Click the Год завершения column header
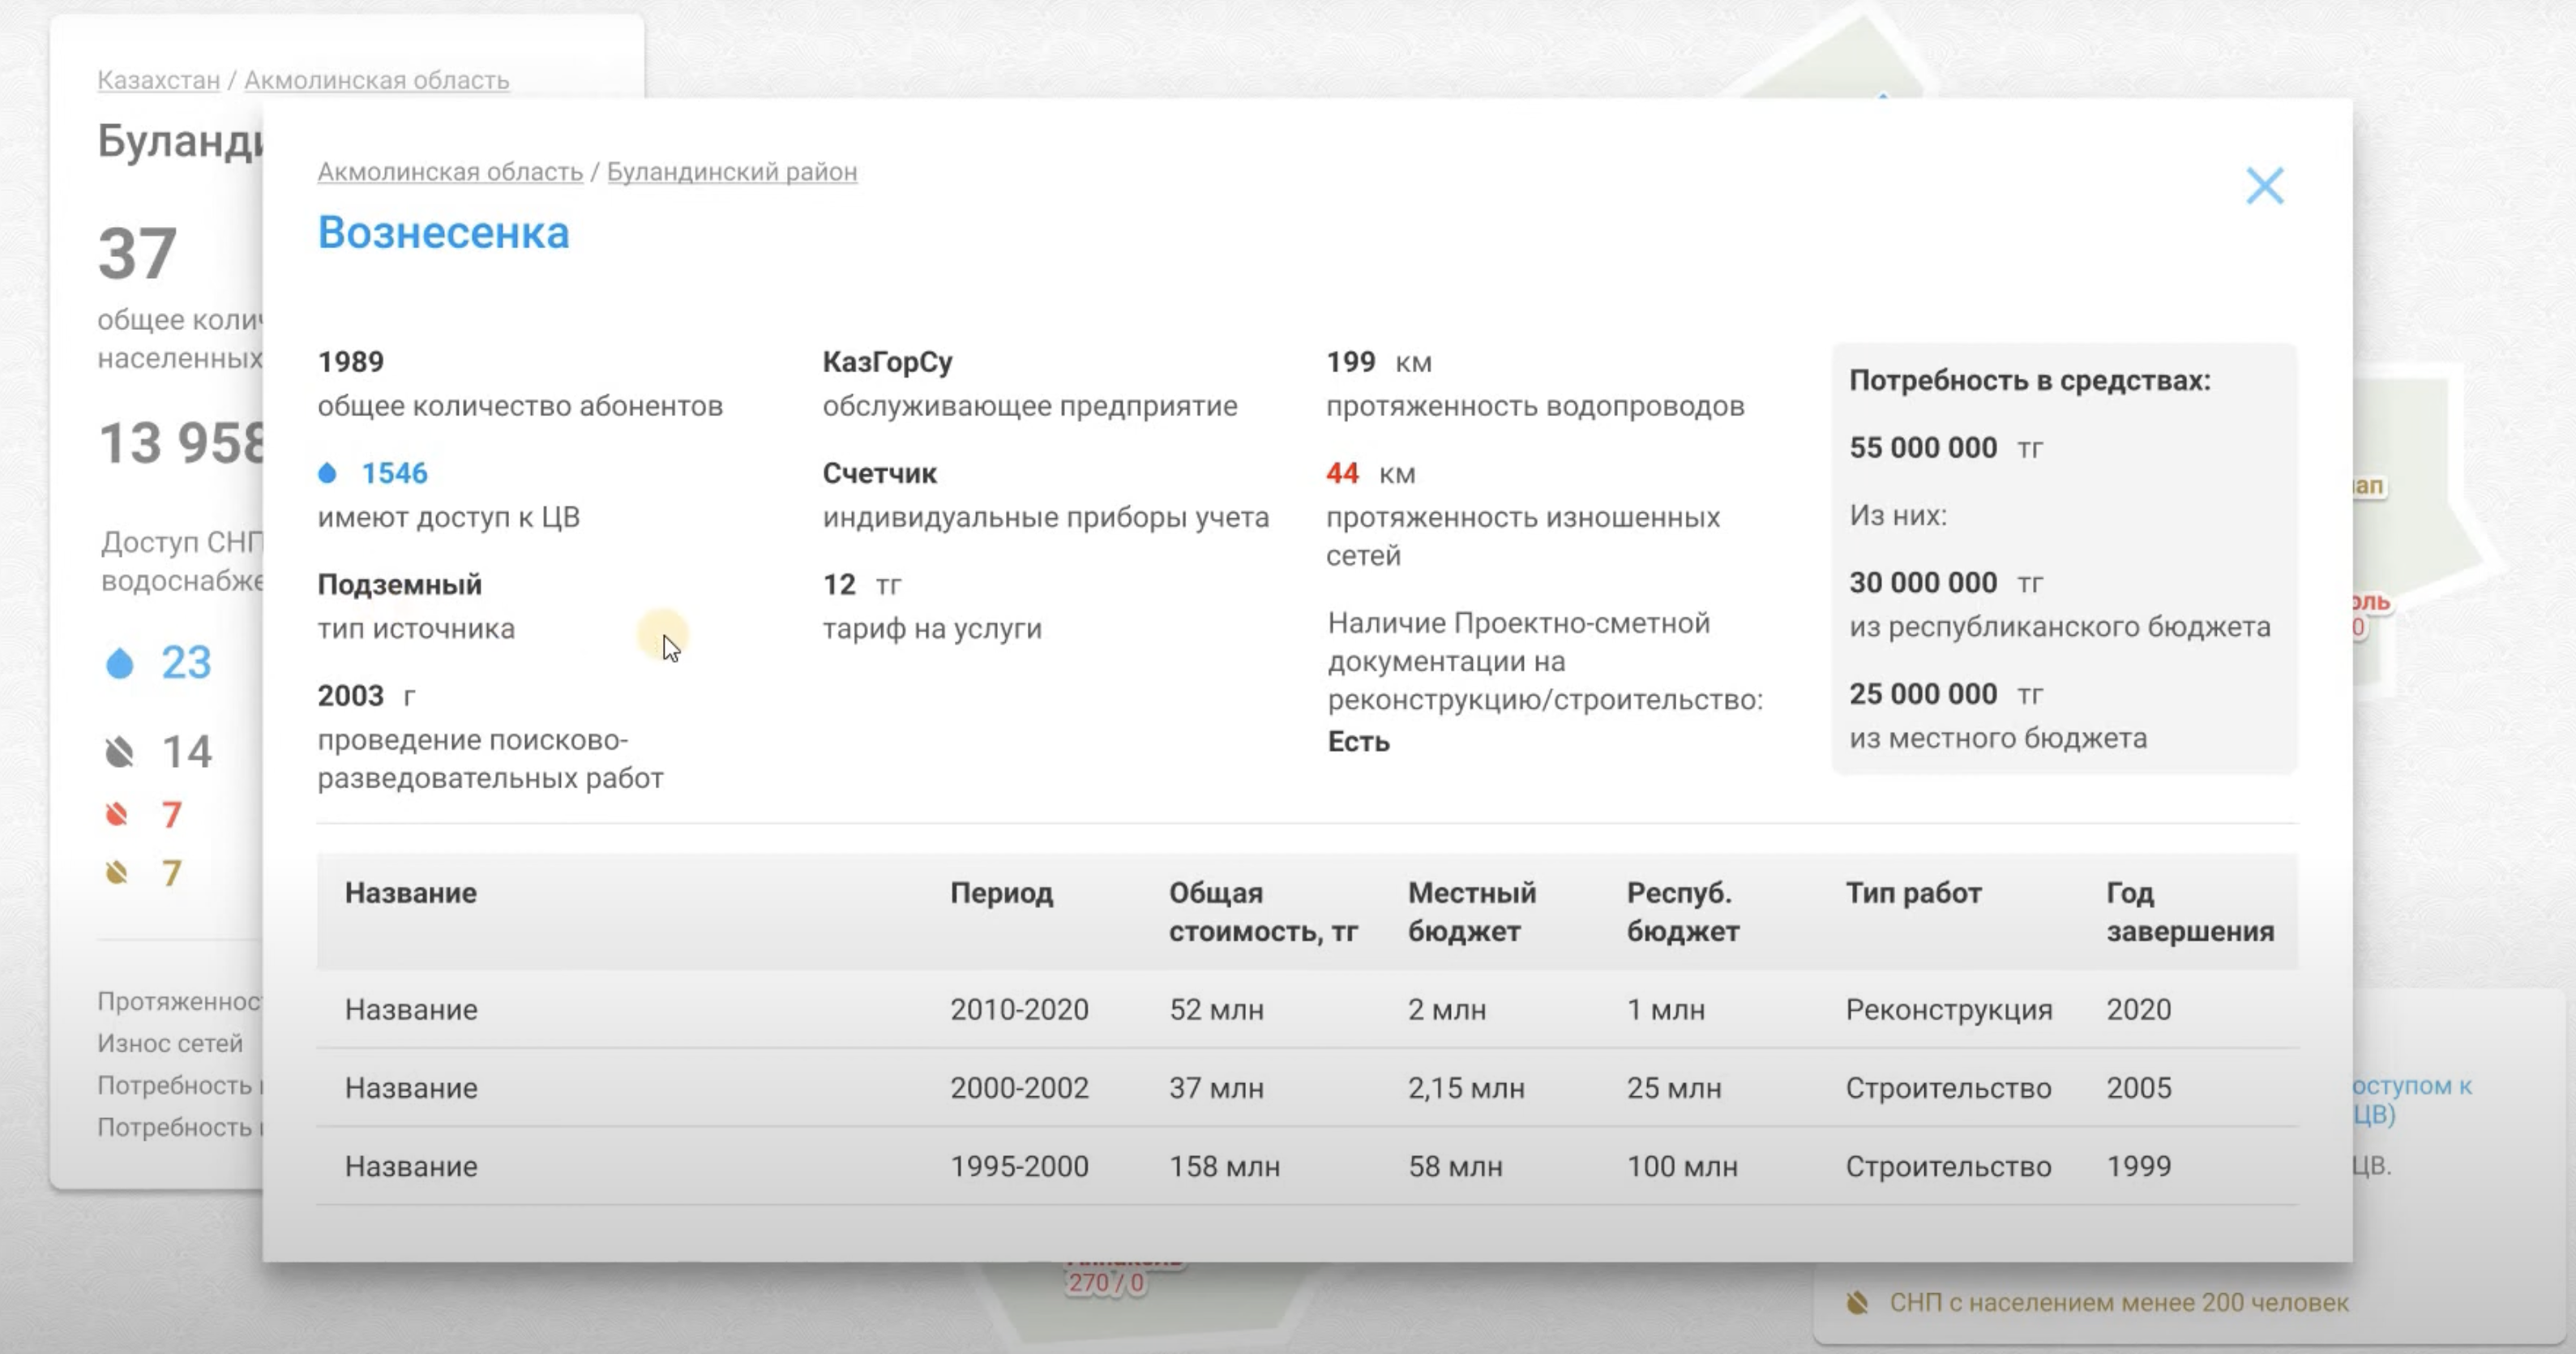This screenshot has height=1354, width=2576. [2189, 911]
